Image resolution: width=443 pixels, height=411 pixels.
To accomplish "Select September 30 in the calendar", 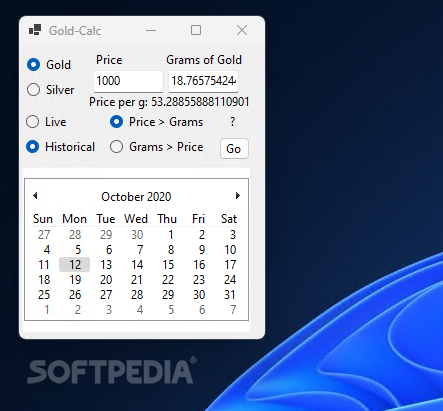I will (137, 235).
